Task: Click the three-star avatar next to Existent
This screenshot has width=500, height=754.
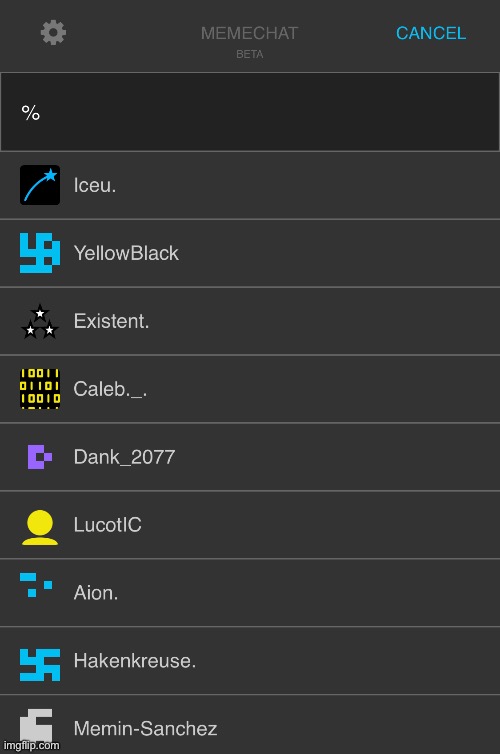Action: click(40, 321)
